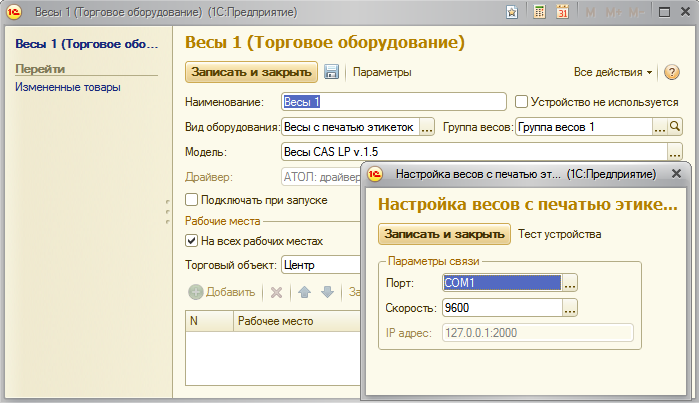
Task: Open Скорость selection ellipsis button
Action: tap(570, 308)
